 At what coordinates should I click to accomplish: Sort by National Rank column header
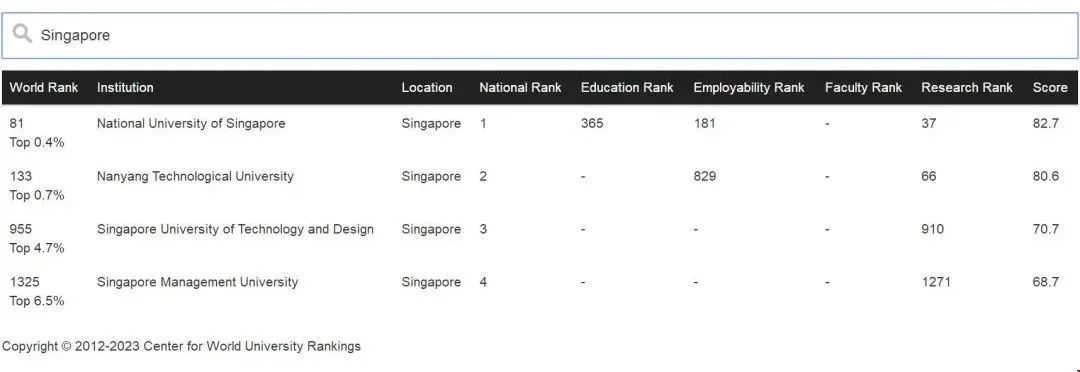[520, 87]
